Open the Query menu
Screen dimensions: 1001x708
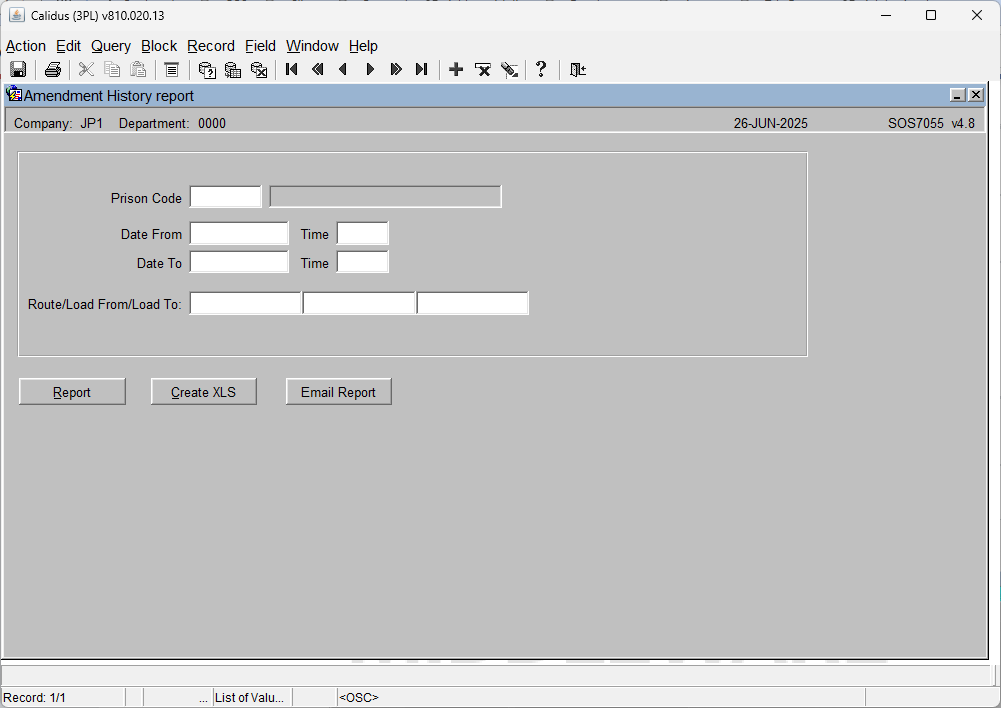110,46
